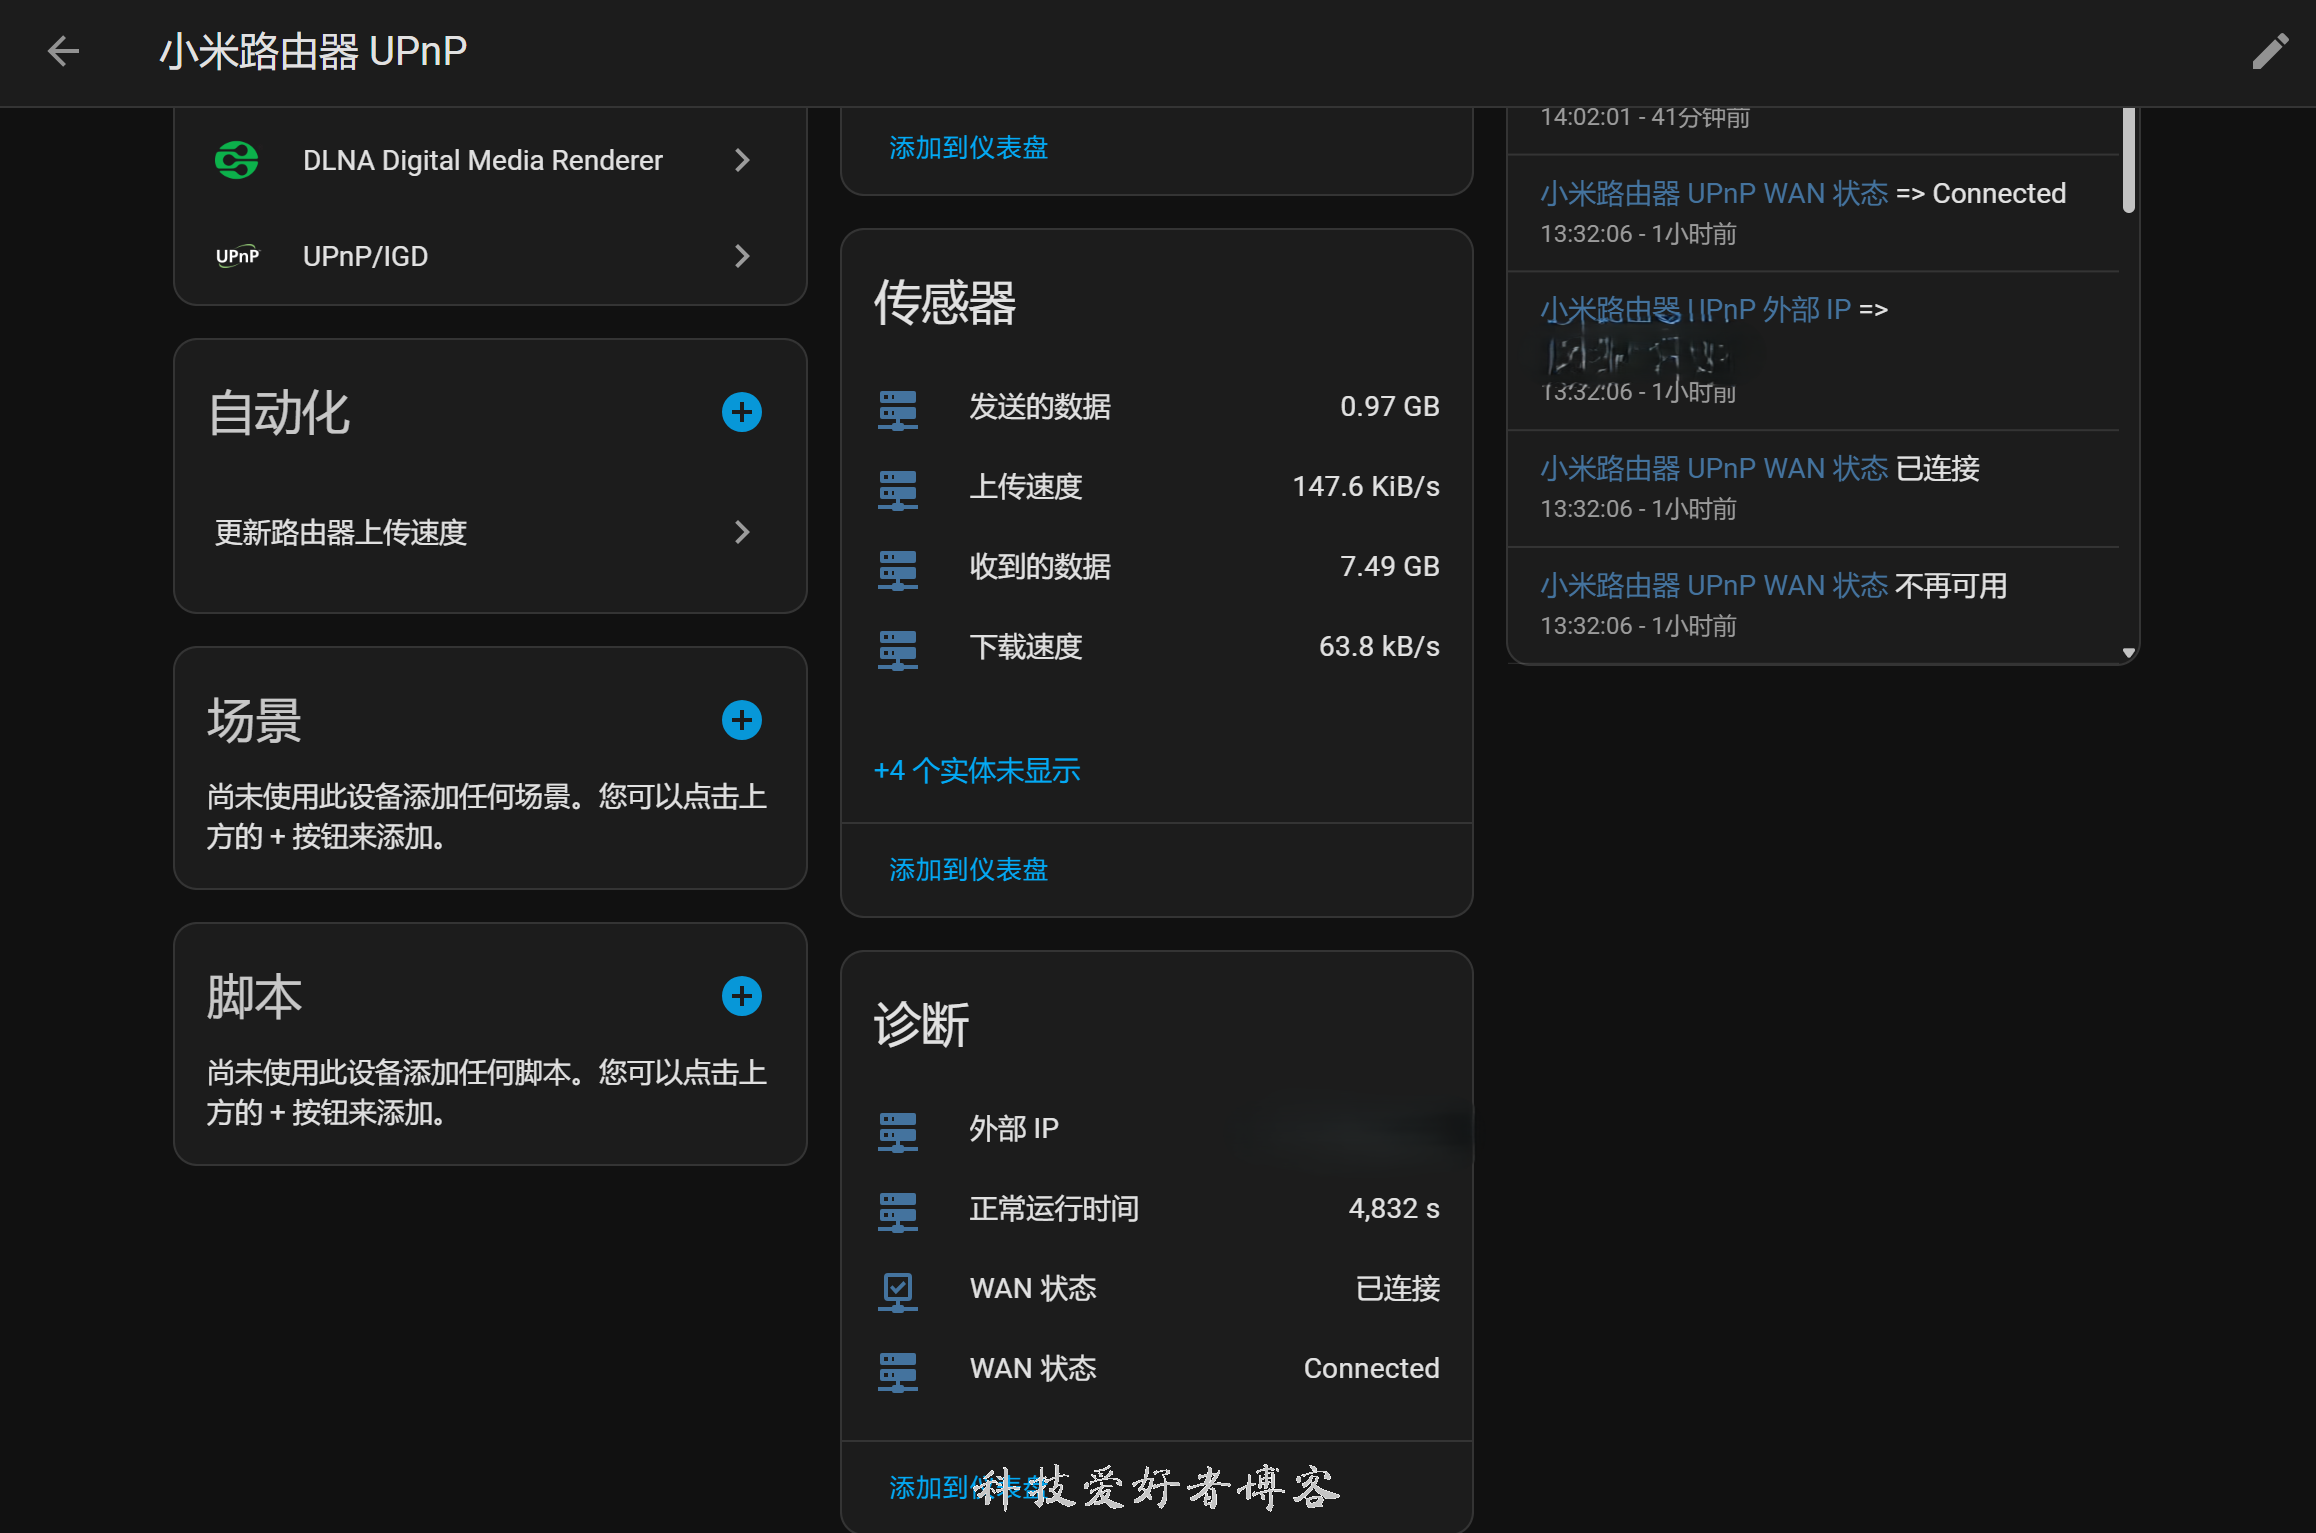Screen dimensions: 2316x1533
Task: Open the WAN 状态 Connected entity row
Action: 1157,1369
